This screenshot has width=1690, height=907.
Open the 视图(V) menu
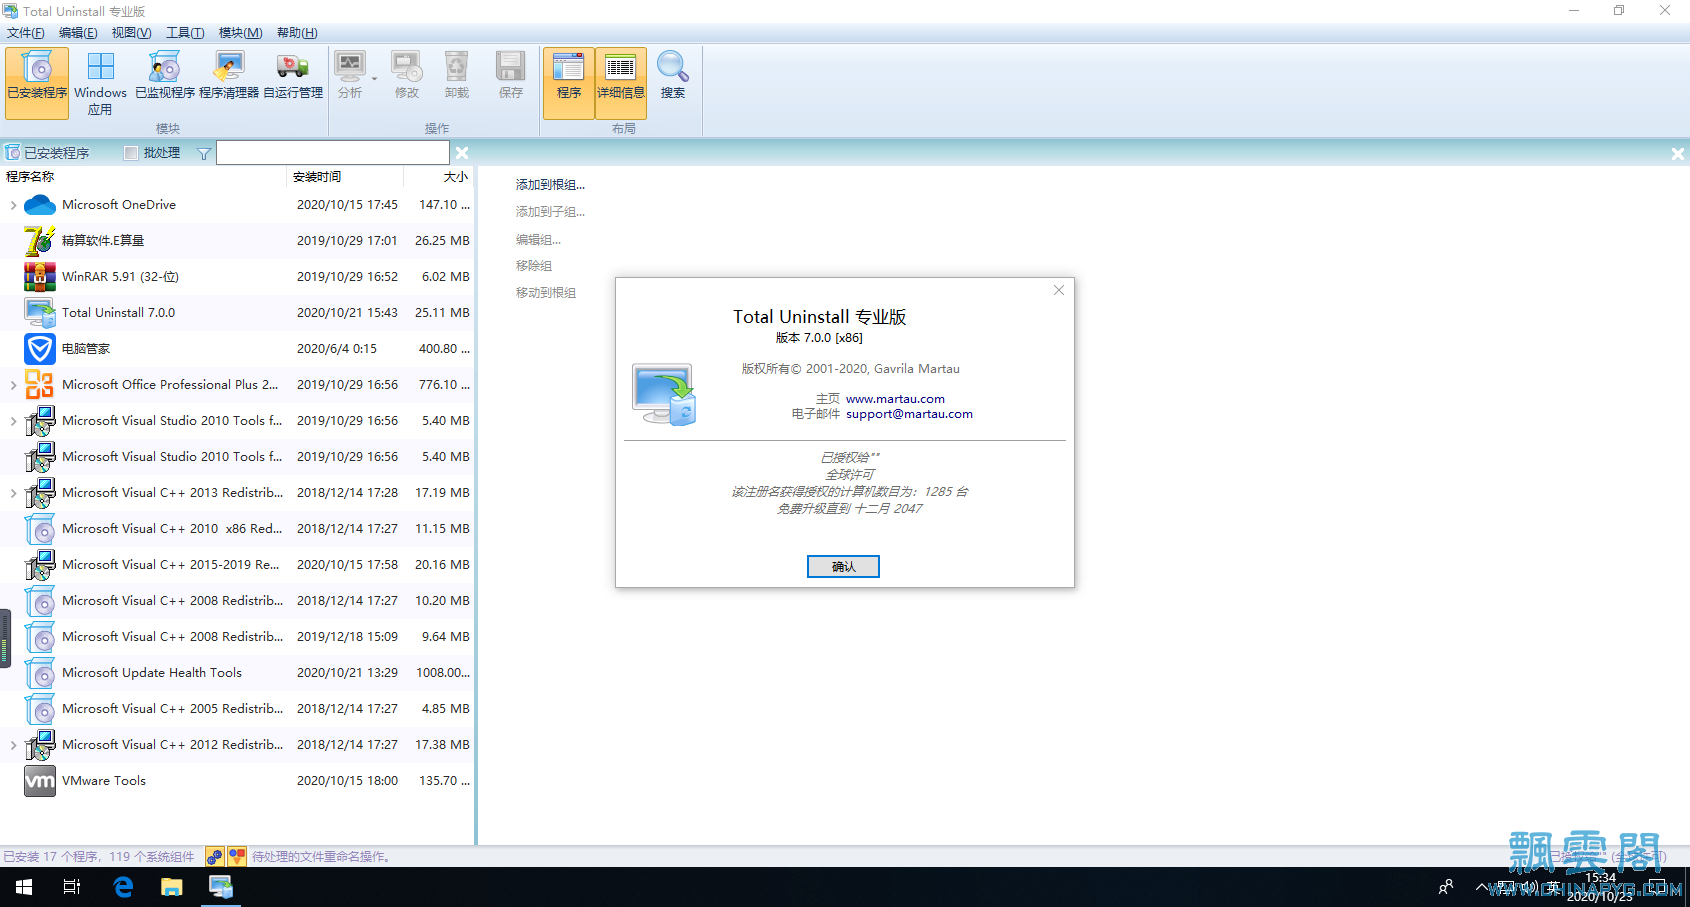[131, 33]
